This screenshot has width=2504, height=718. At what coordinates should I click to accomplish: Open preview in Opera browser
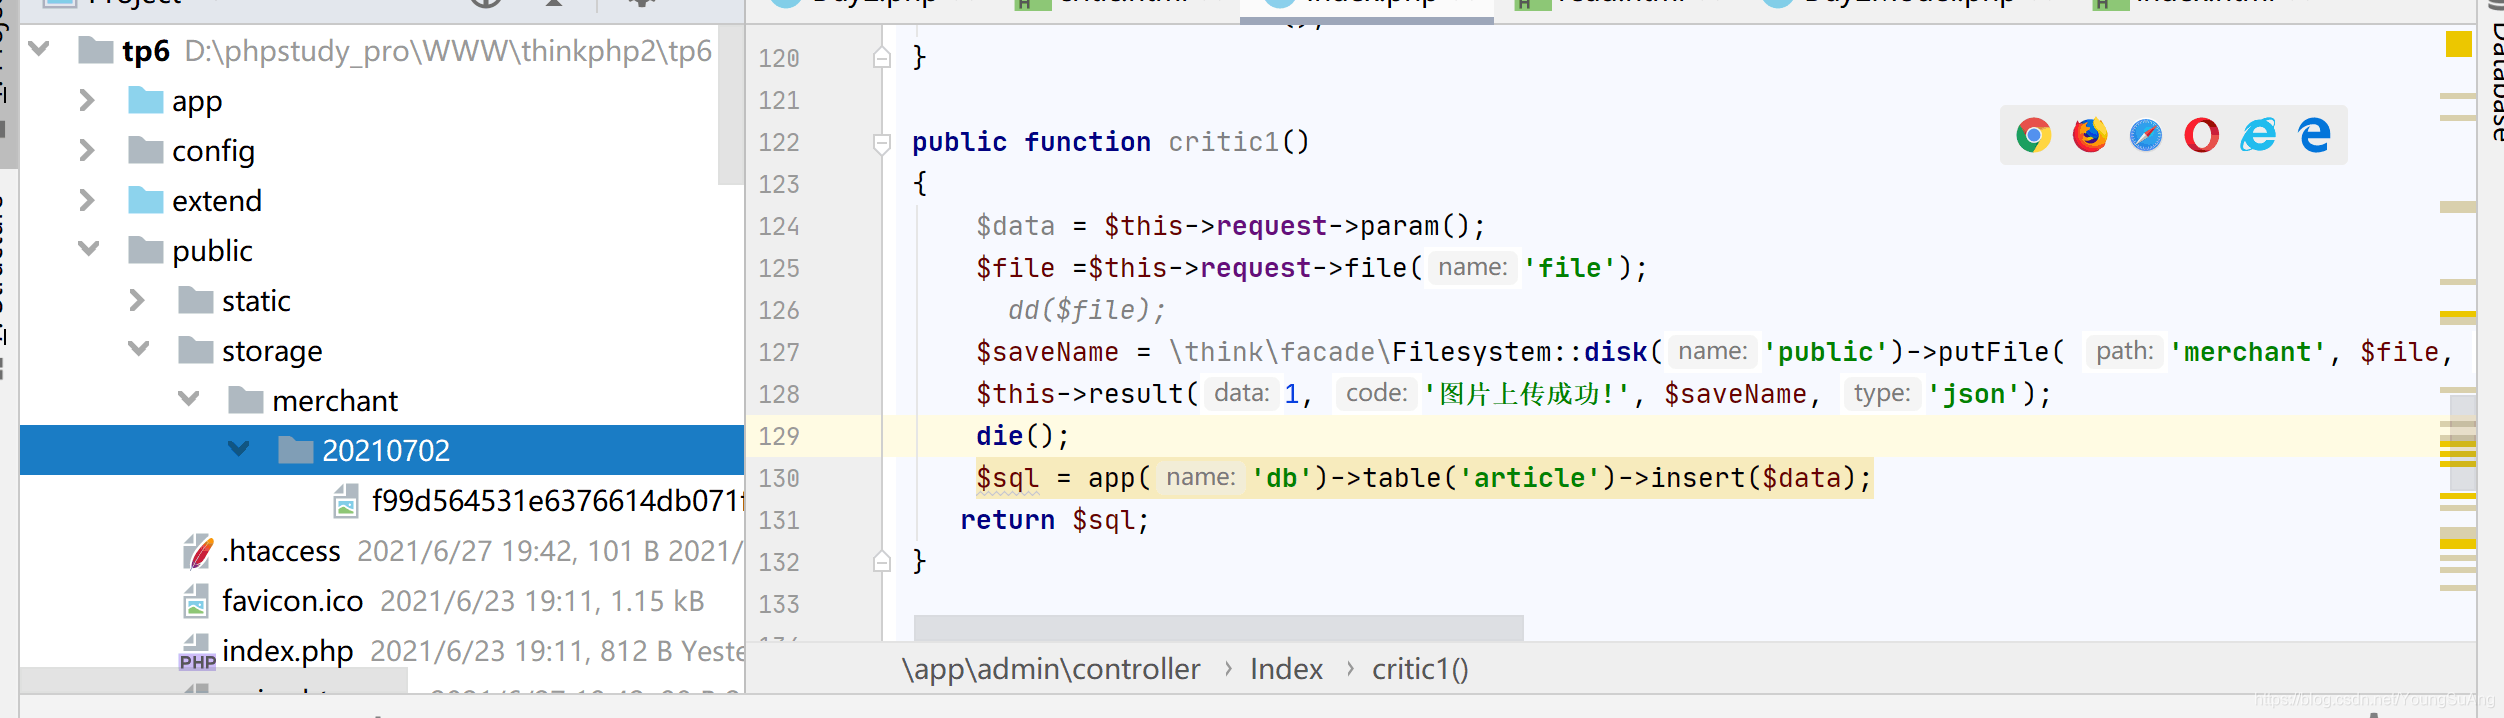click(x=2201, y=135)
